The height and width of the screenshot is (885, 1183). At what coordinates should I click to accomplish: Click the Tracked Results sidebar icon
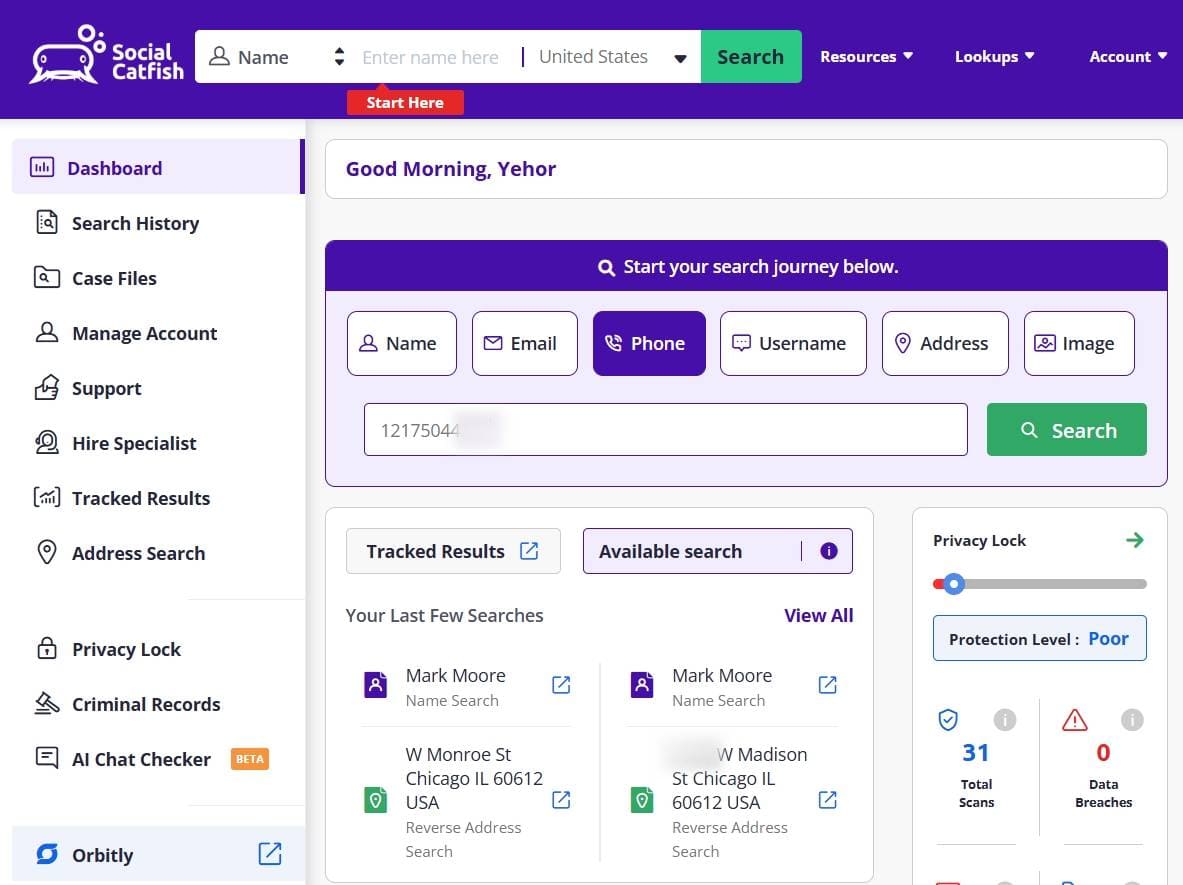click(47, 498)
